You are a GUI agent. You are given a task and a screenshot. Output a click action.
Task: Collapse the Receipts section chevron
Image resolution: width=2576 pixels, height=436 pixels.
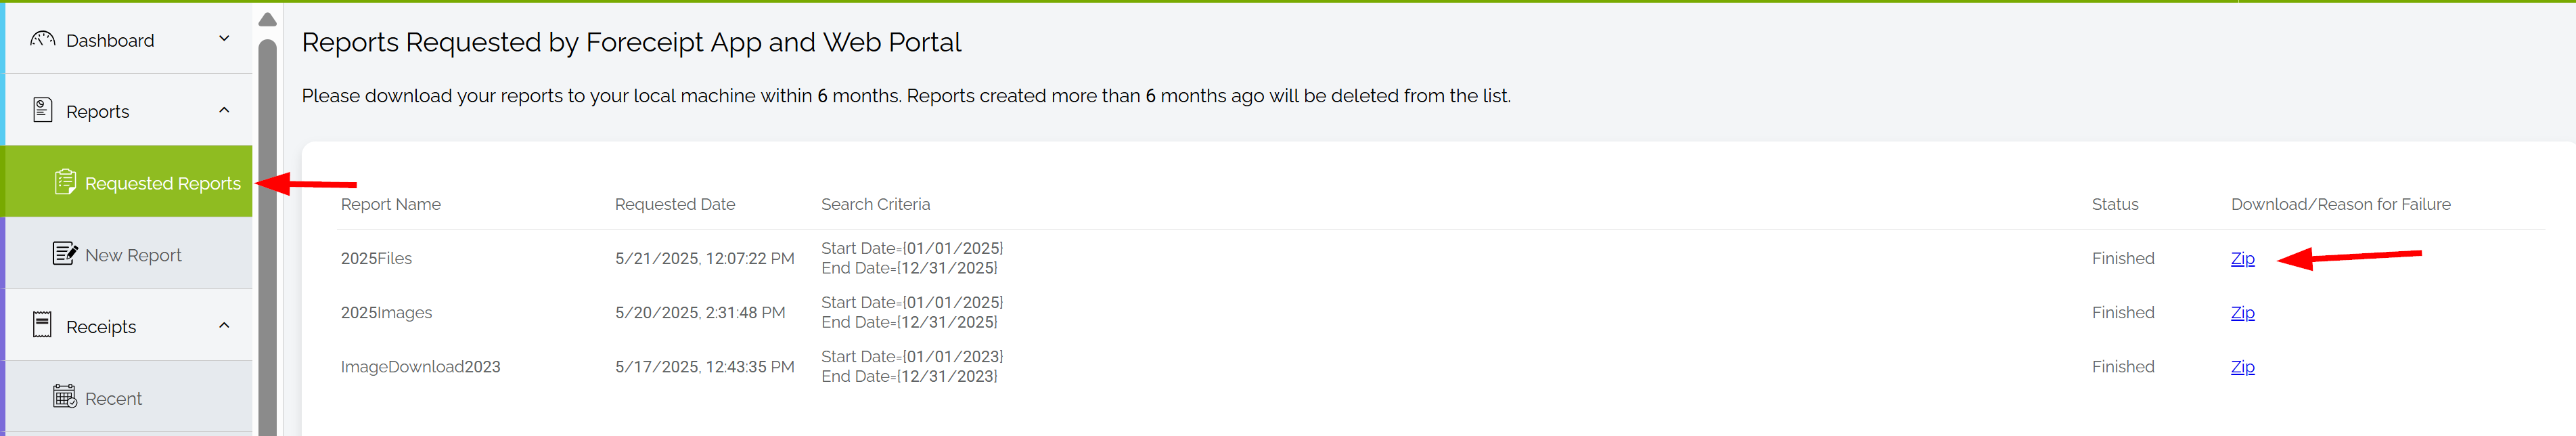pyautogui.click(x=224, y=325)
